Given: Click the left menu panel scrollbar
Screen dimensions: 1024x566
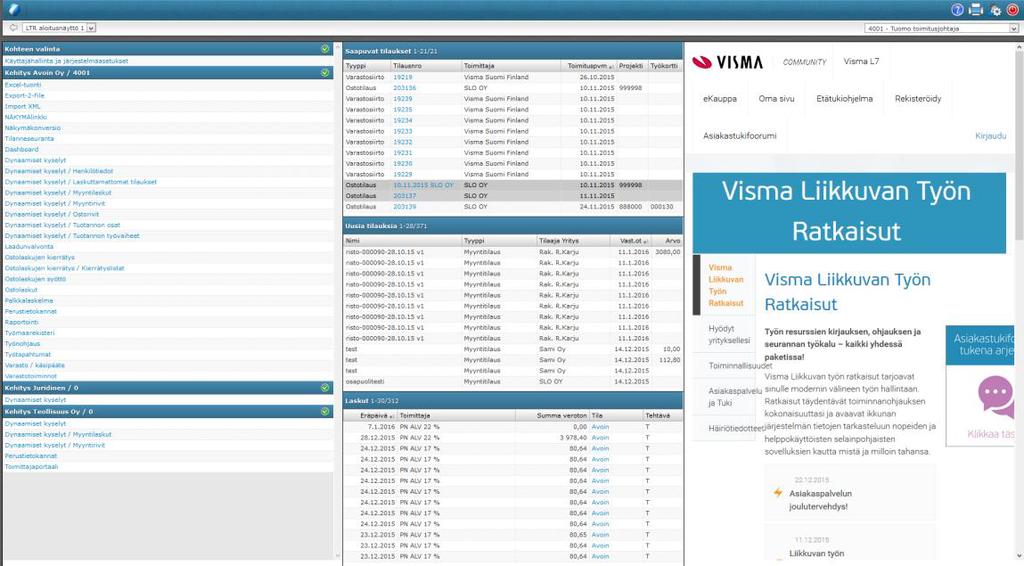Looking at the screenshot, I should coord(338,300).
